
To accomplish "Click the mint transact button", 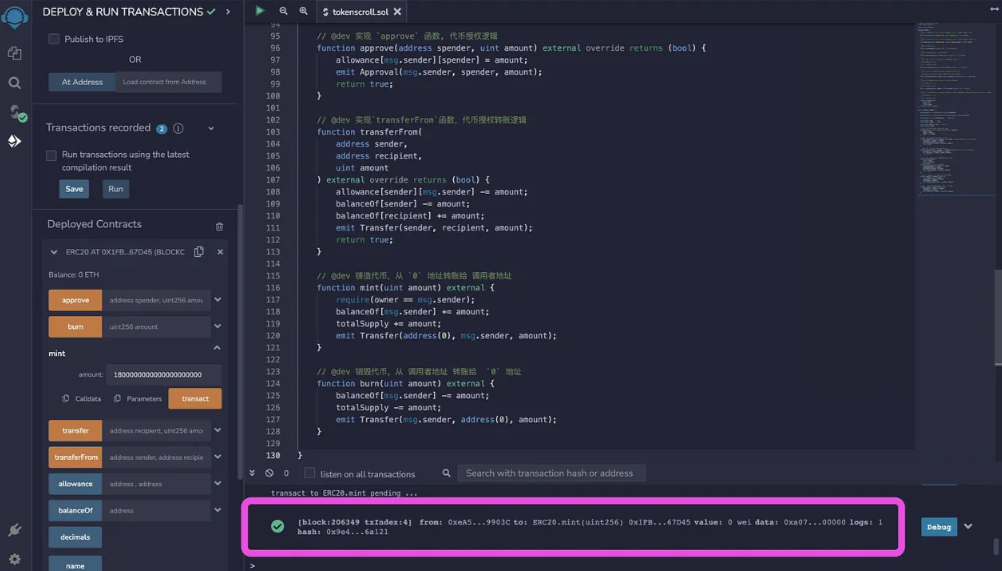I will (195, 399).
